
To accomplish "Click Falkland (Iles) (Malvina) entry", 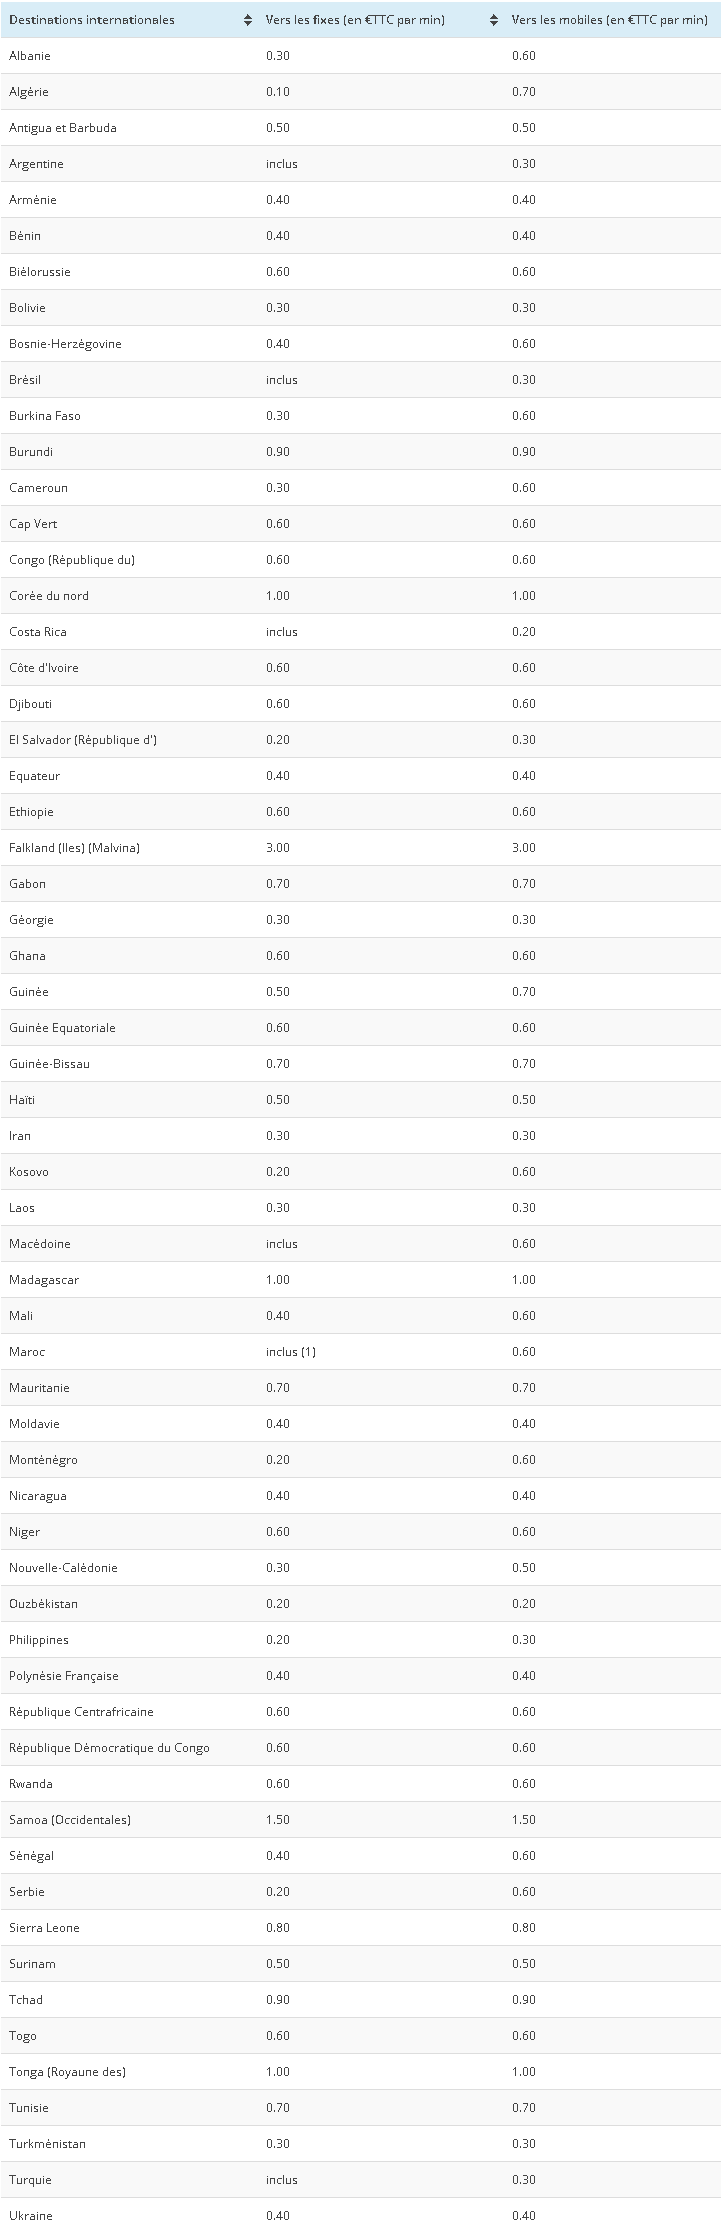I will 74,848.
